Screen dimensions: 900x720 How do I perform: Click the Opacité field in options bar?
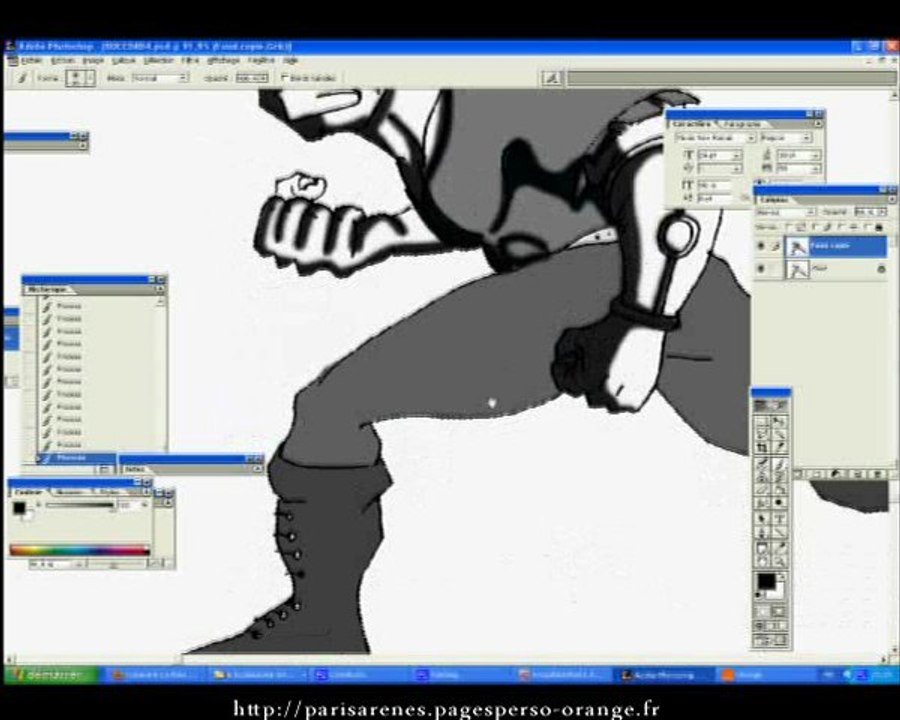click(x=251, y=78)
